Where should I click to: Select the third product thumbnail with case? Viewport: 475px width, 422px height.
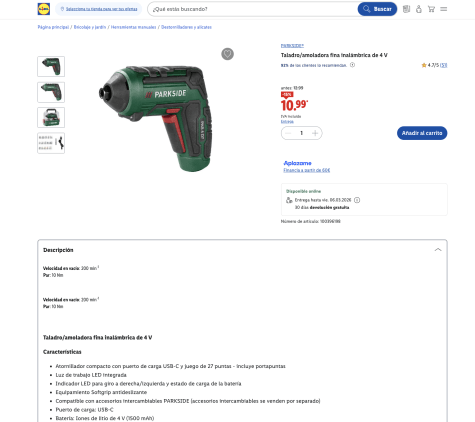(x=51, y=117)
